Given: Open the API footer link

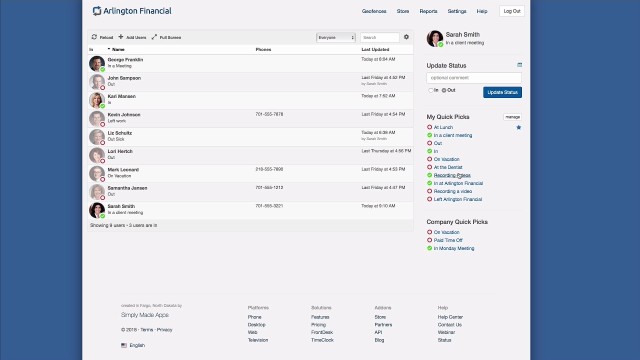Looking at the screenshot, I should click(x=378, y=333).
